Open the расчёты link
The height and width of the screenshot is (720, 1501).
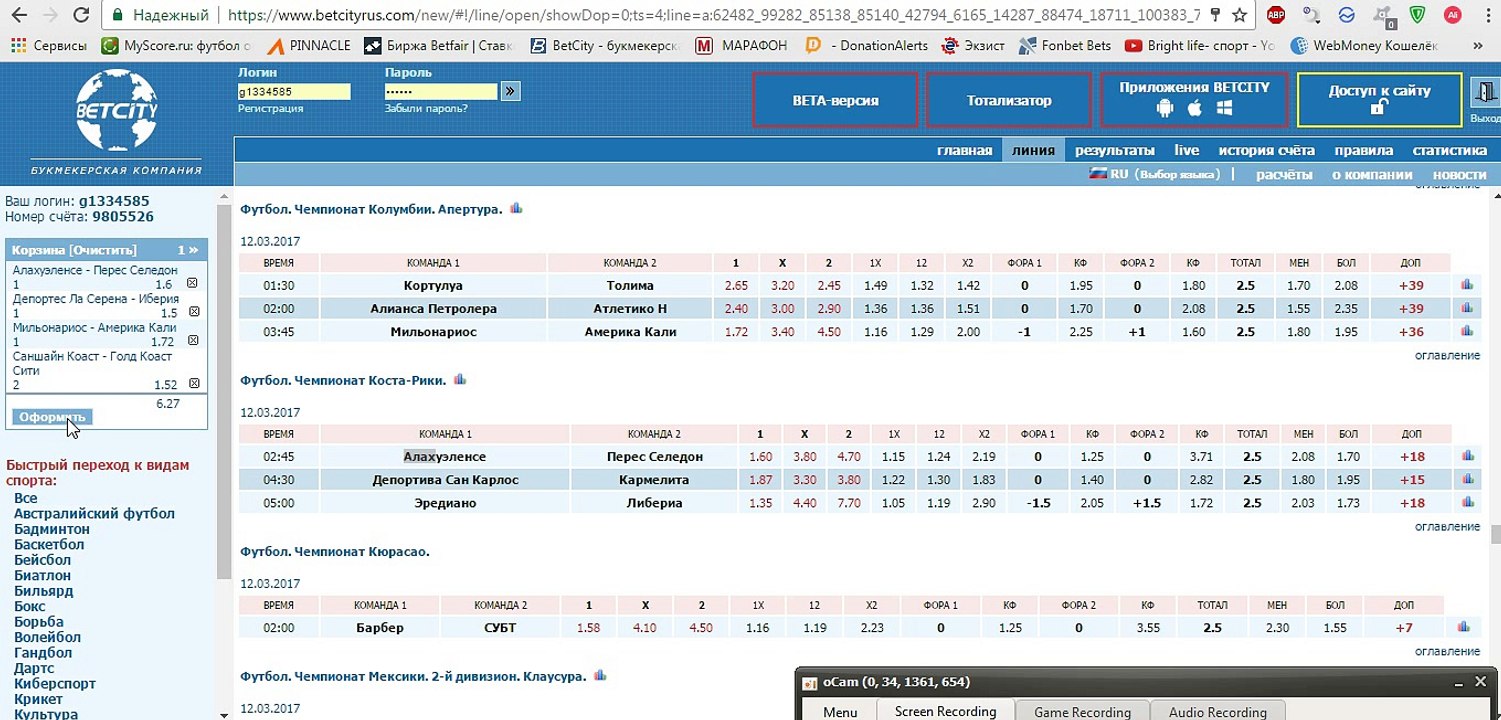[x=1284, y=174]
